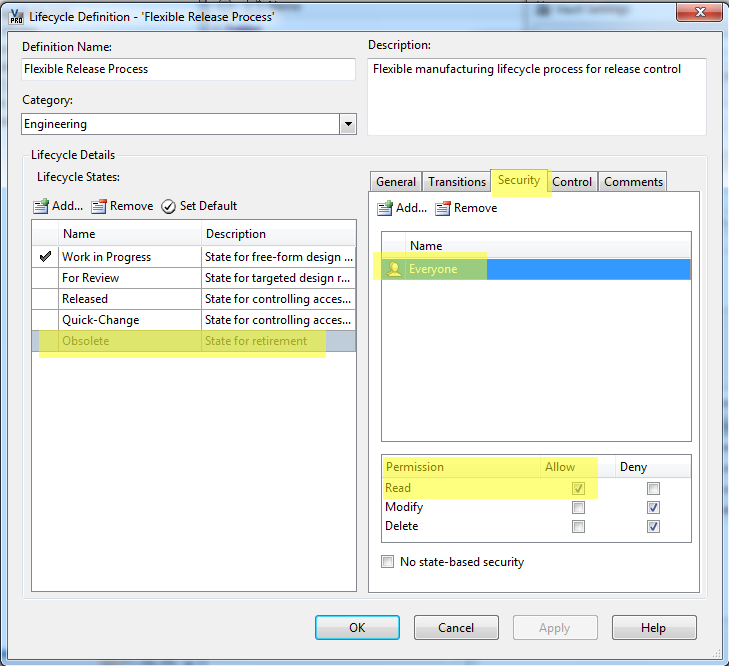
Task: Close the Lifecycle Definition dialog
Action: tap(700, 12)
